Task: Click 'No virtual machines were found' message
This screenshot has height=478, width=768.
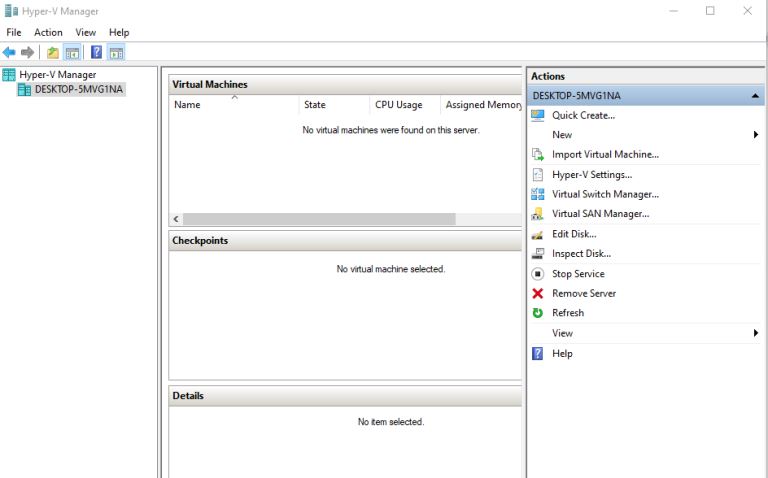Action: pos(390,130)
